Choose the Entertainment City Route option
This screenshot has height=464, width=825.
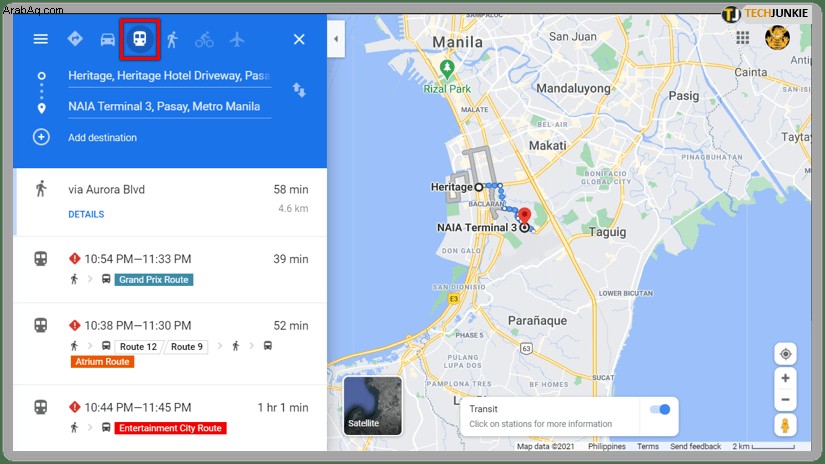coord(170,418)
